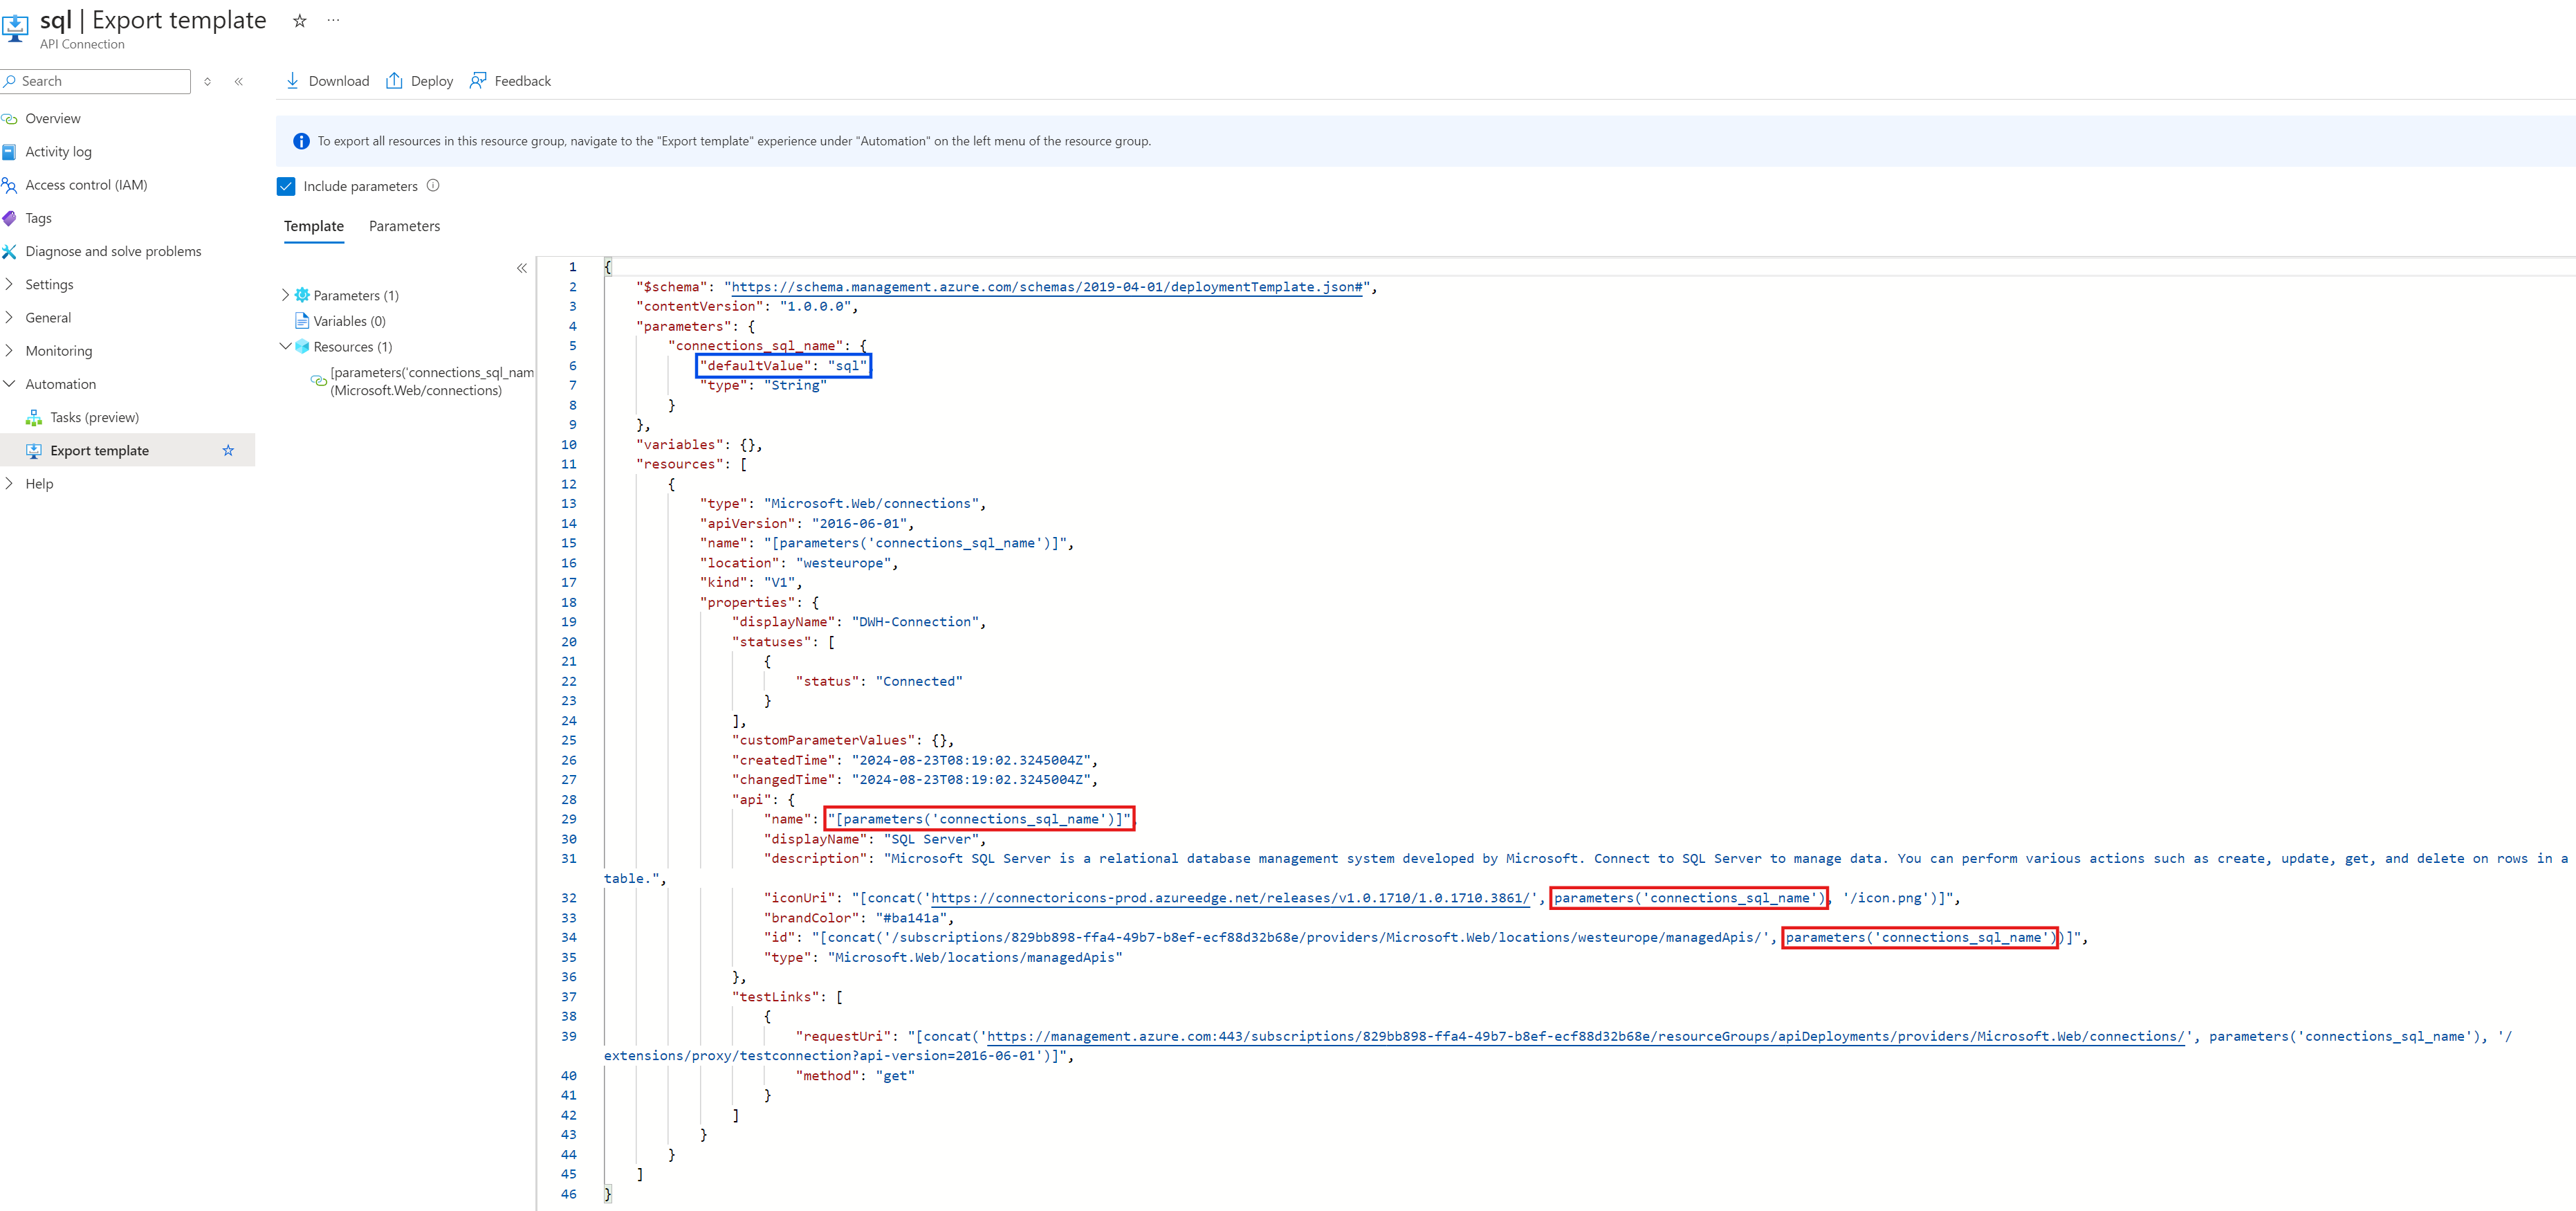
Task: Click the Deploy upload icon
Action: (394, 81)
